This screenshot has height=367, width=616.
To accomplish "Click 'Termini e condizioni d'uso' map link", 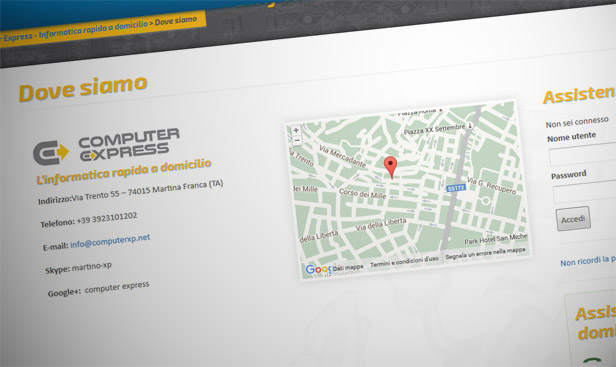I will (404, 262).
